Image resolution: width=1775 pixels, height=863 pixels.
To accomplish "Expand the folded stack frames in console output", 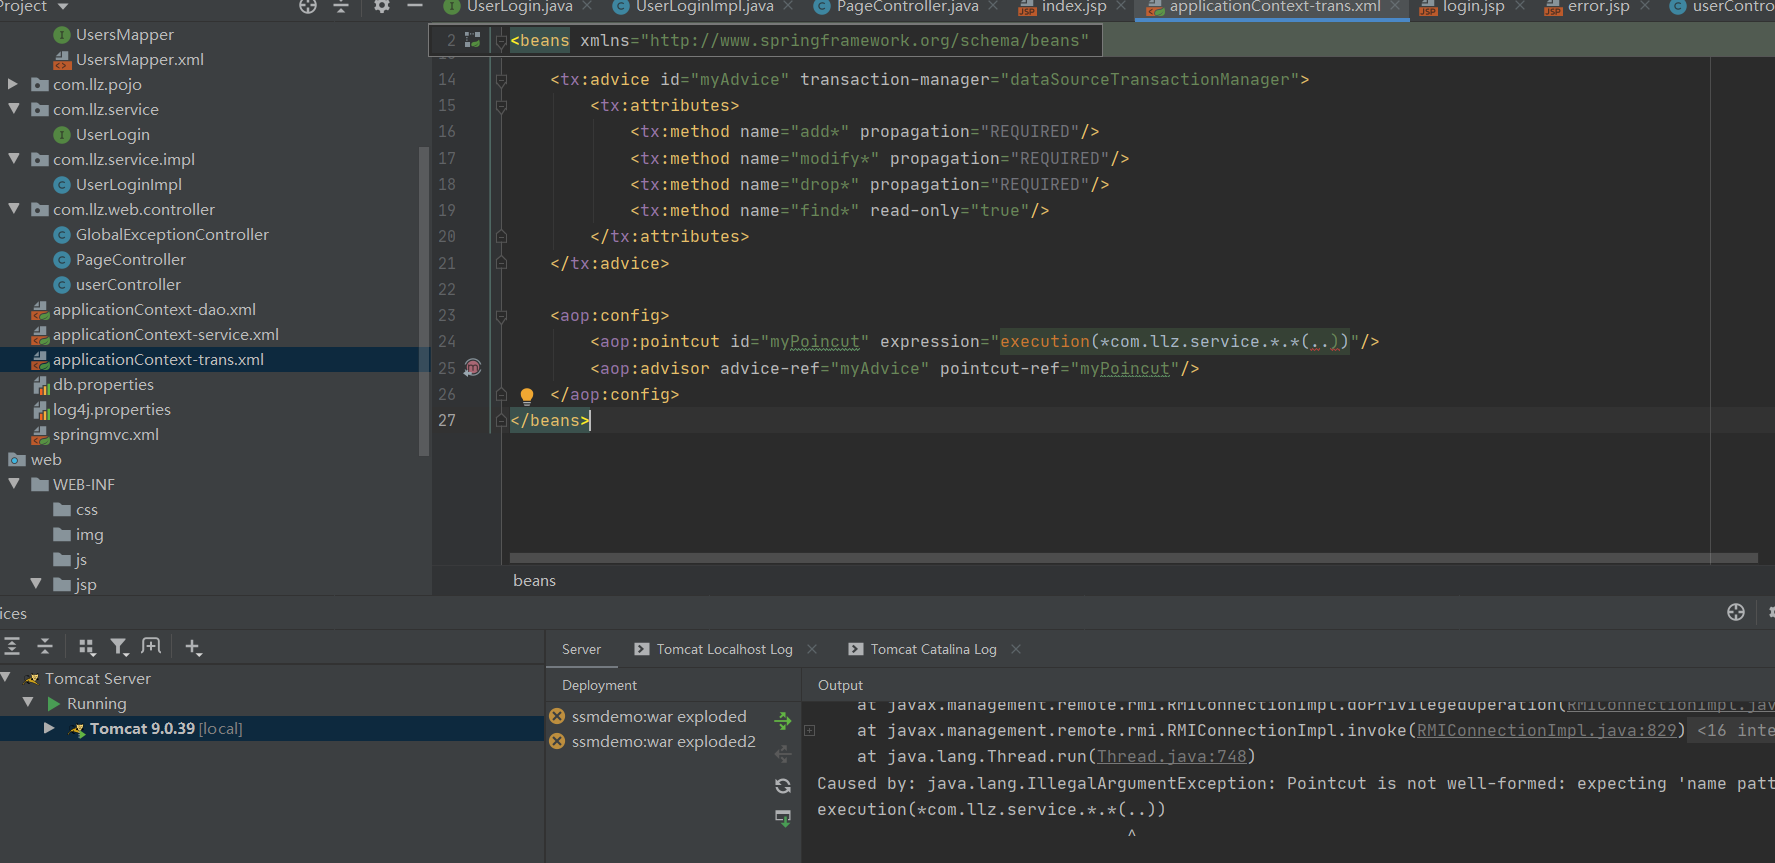I will tap(810, 731).
